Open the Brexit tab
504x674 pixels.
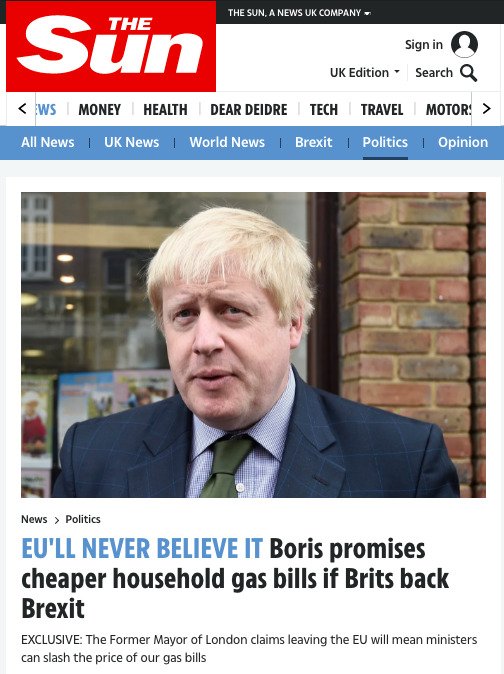point(314,142)
